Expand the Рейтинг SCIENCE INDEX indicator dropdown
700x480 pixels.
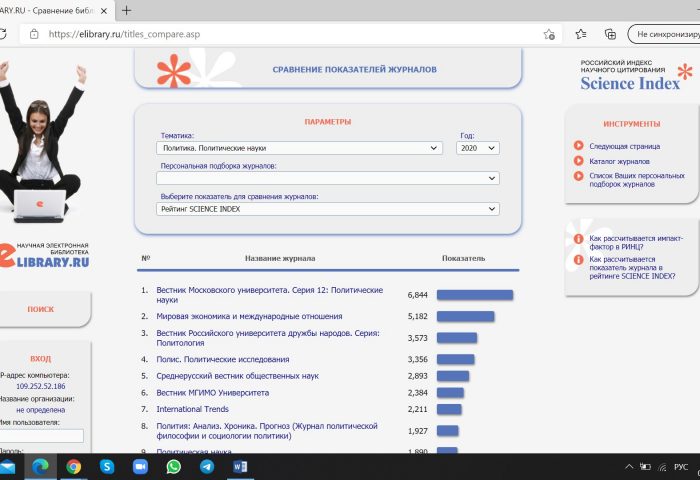[328, 209]
